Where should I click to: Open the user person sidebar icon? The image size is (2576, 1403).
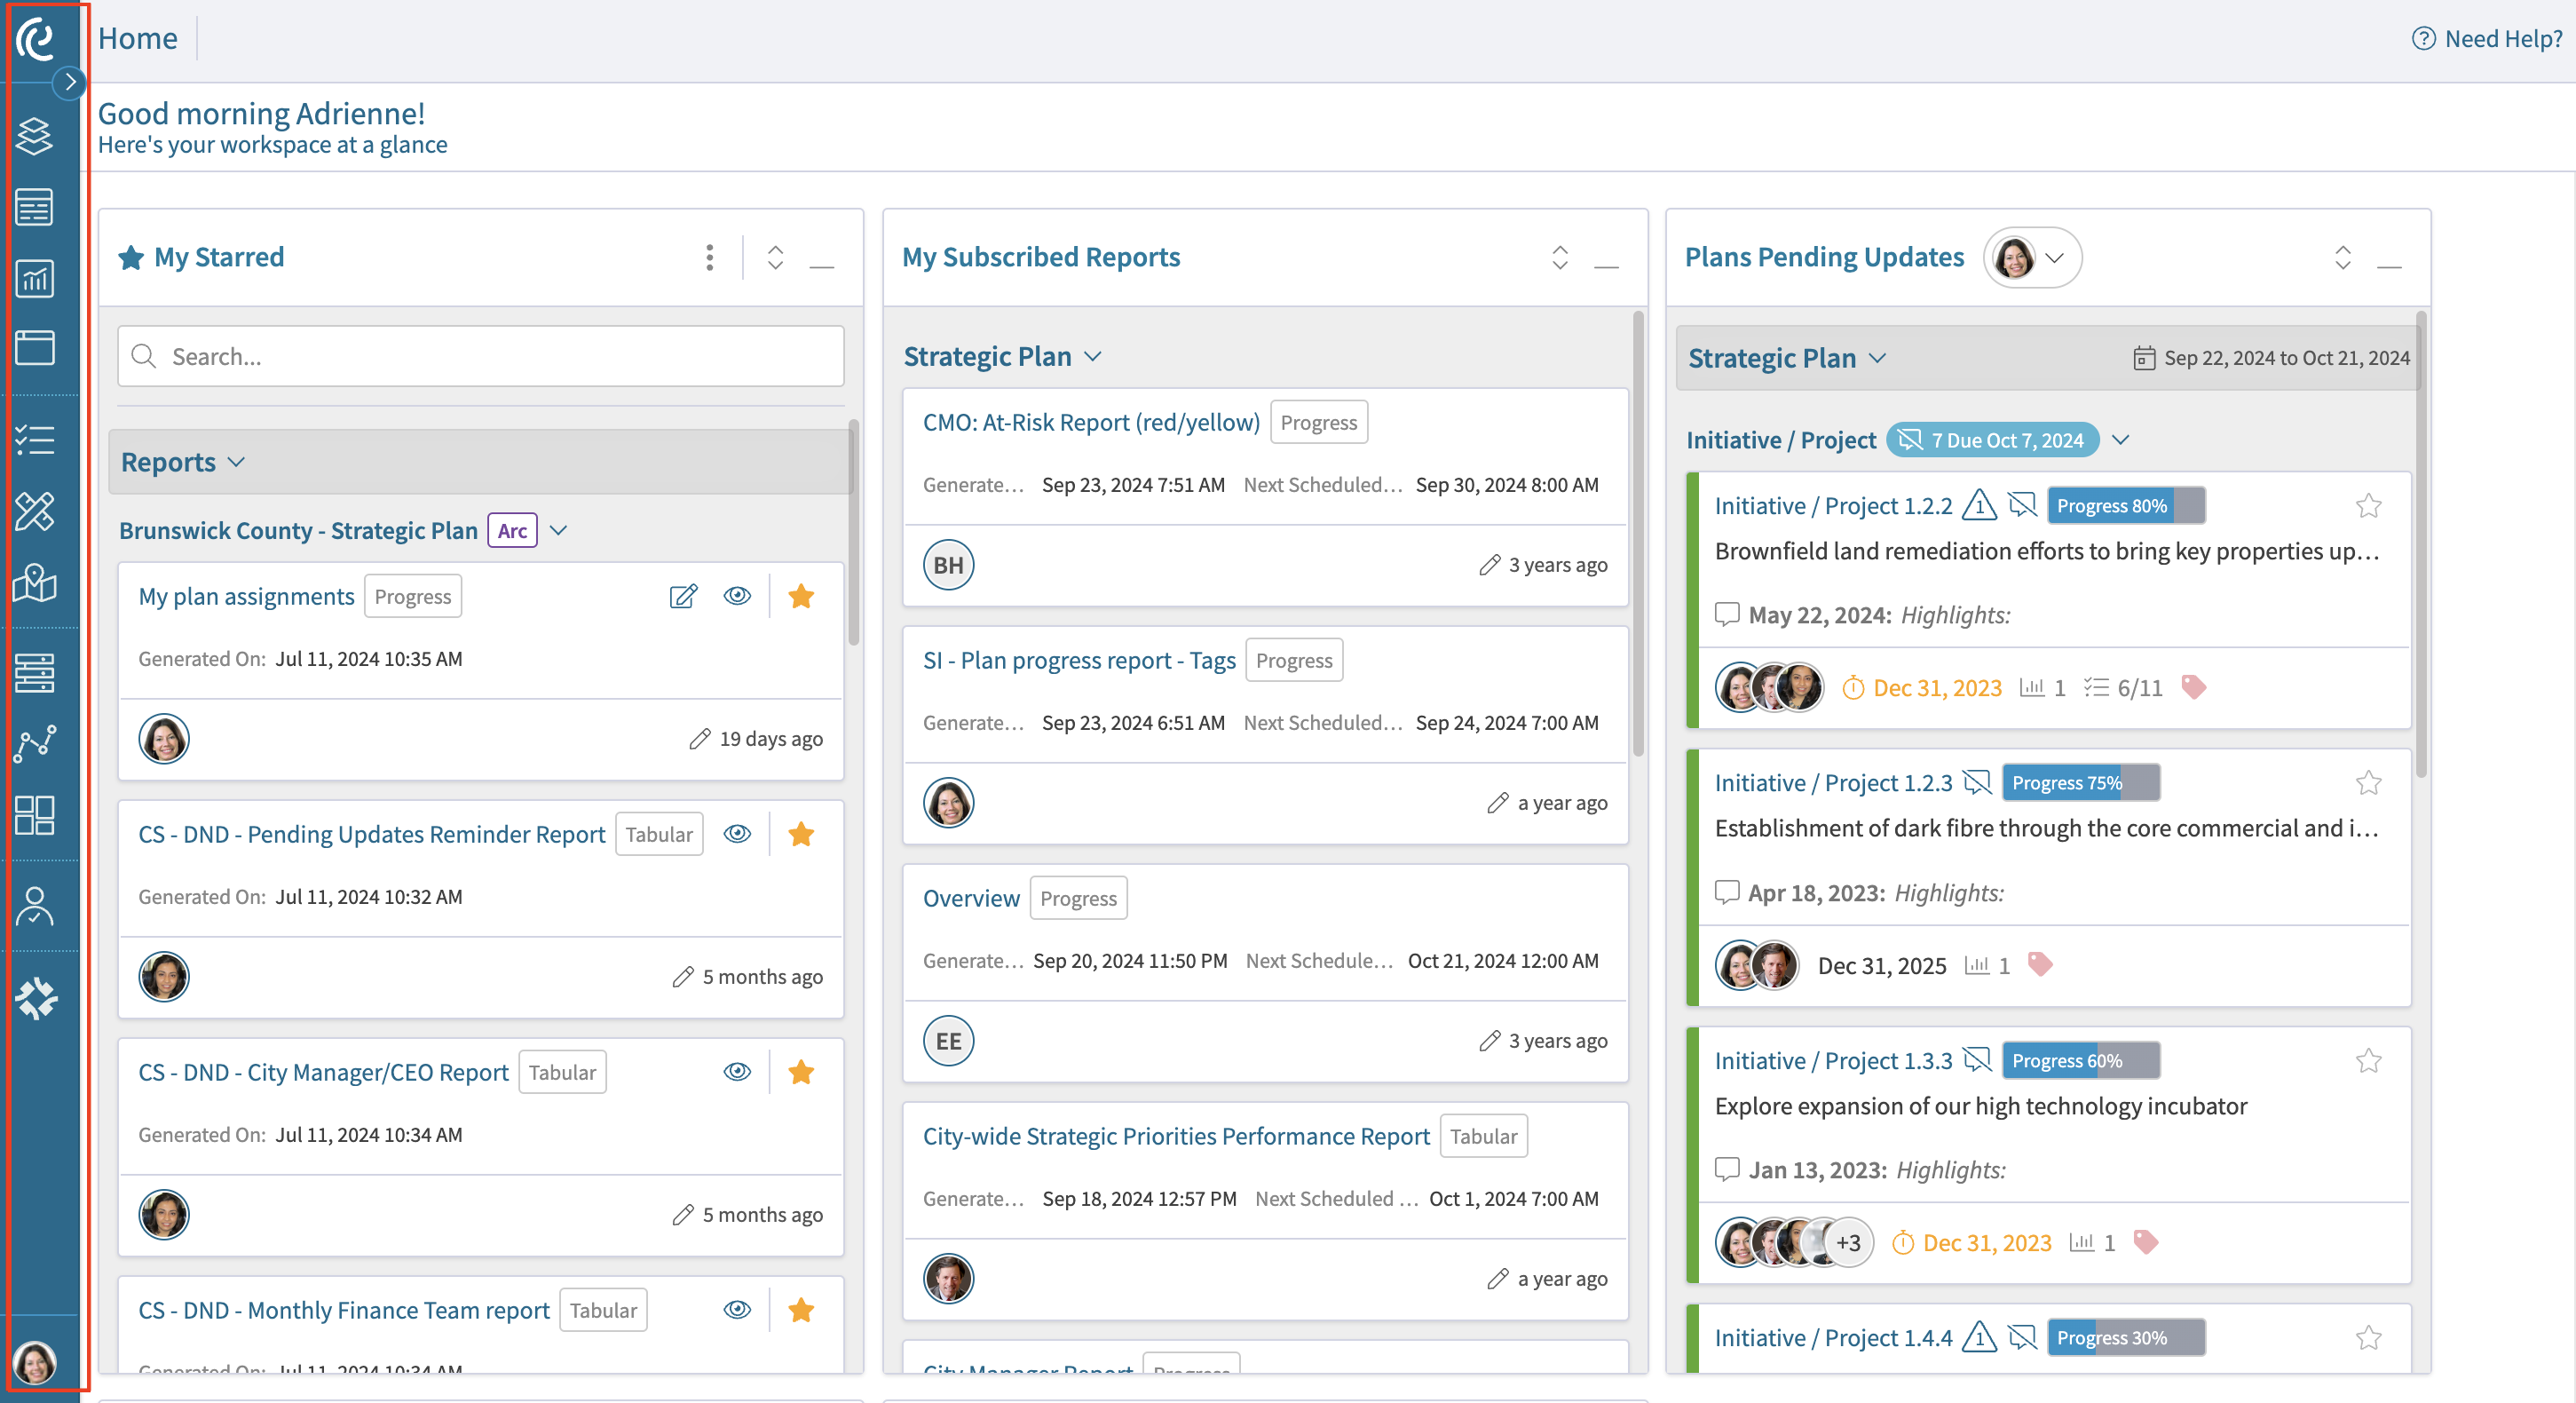point(35,906)
